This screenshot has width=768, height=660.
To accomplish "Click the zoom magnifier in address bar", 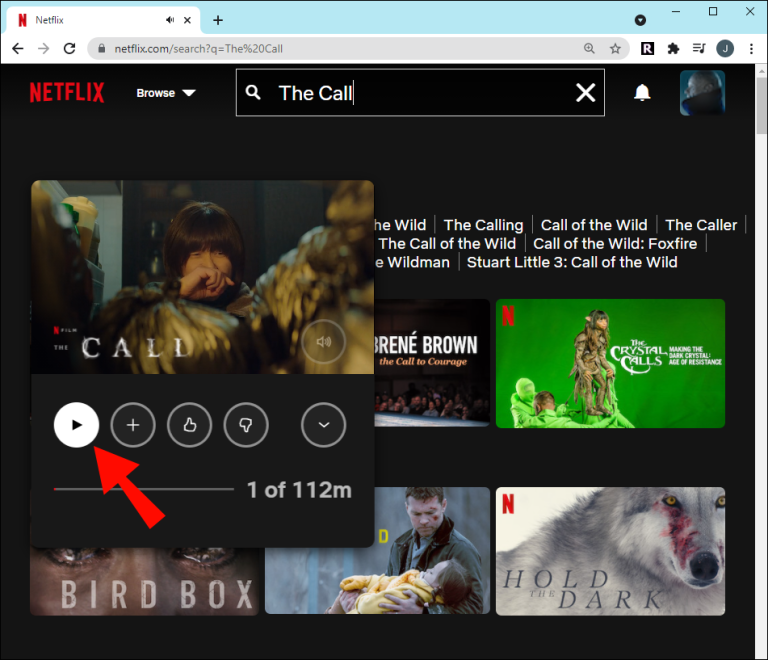I will tap(589, 48).
